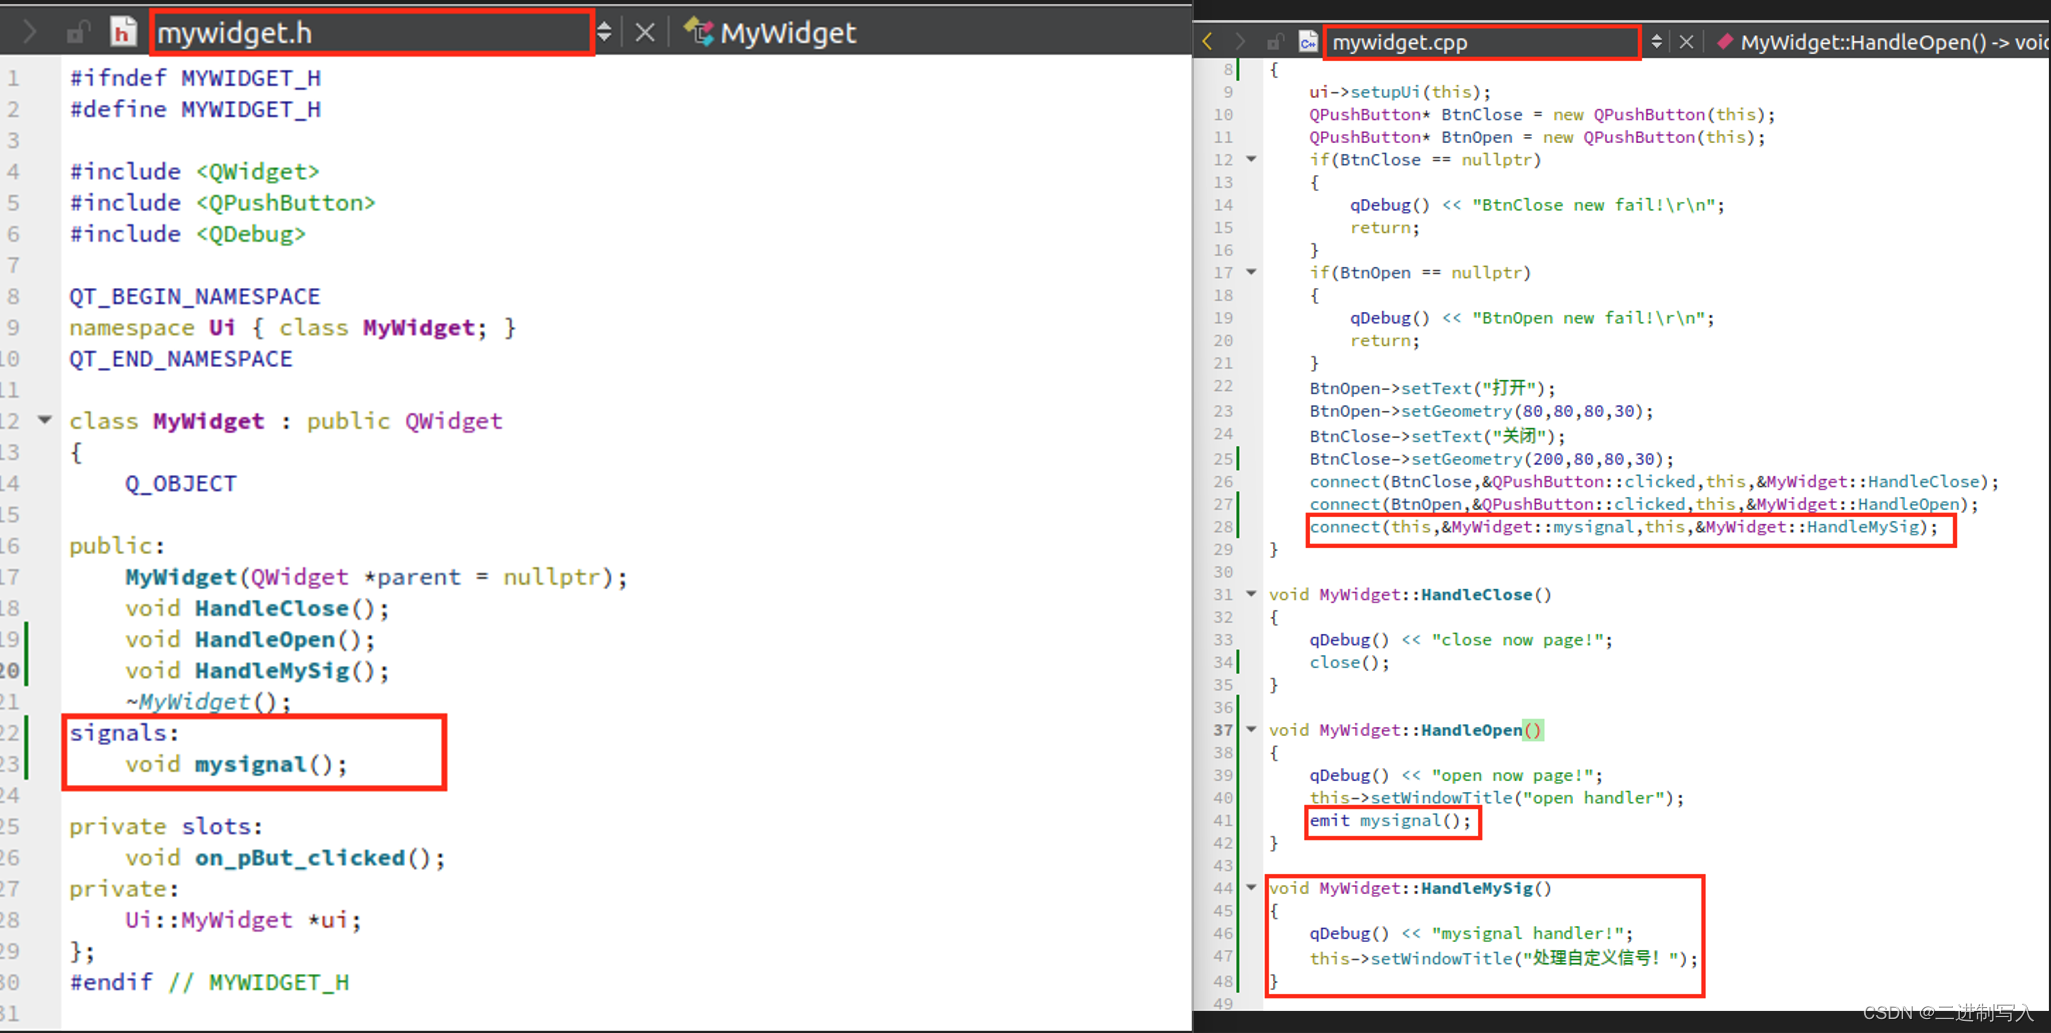Click the header file icon beside mywidget.h

[123, 33]
